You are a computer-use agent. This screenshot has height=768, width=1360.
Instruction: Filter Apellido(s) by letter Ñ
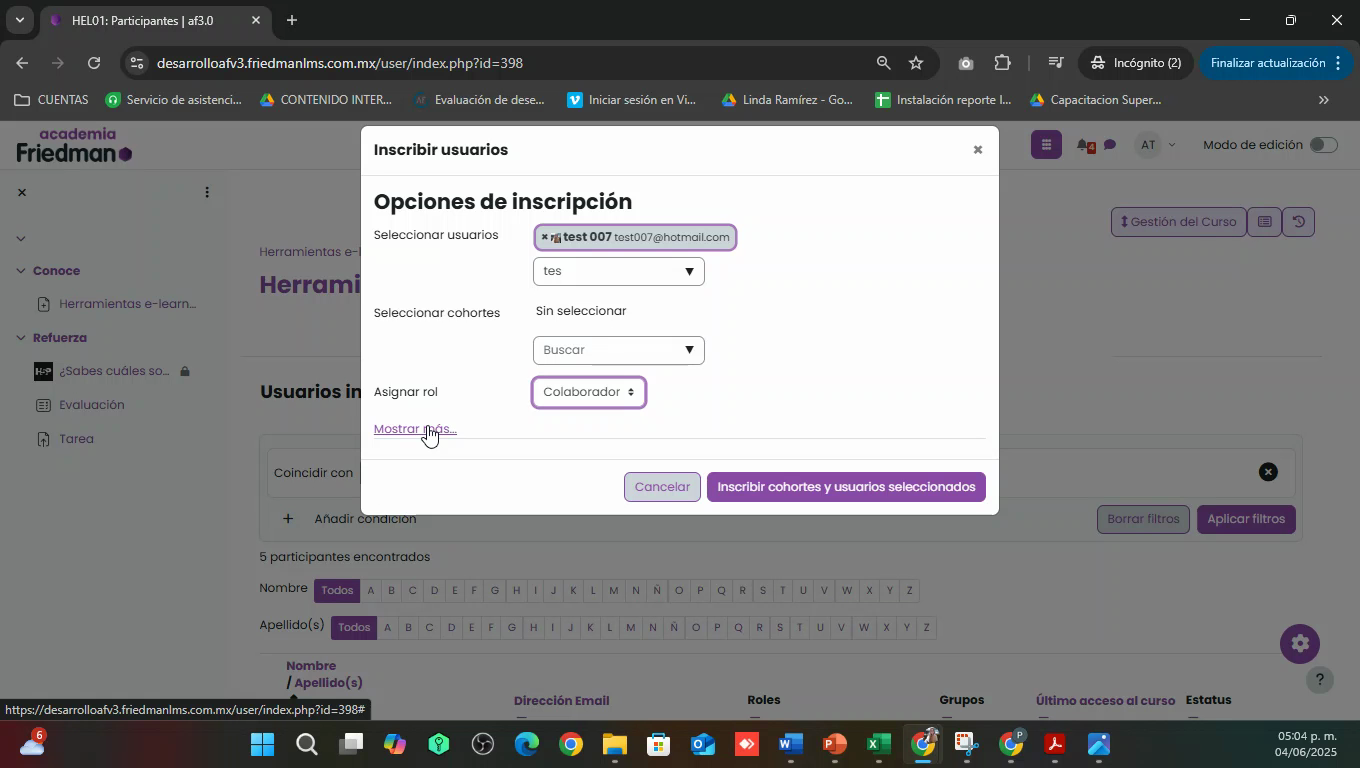tap(674, 627)
